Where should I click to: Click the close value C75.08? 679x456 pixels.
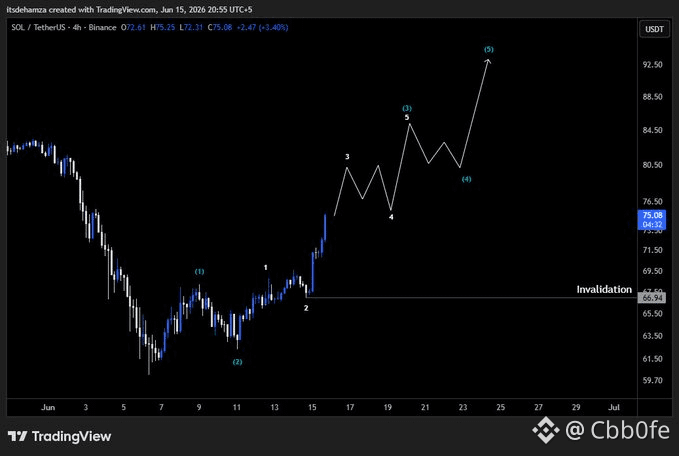[x=220, y=27]
